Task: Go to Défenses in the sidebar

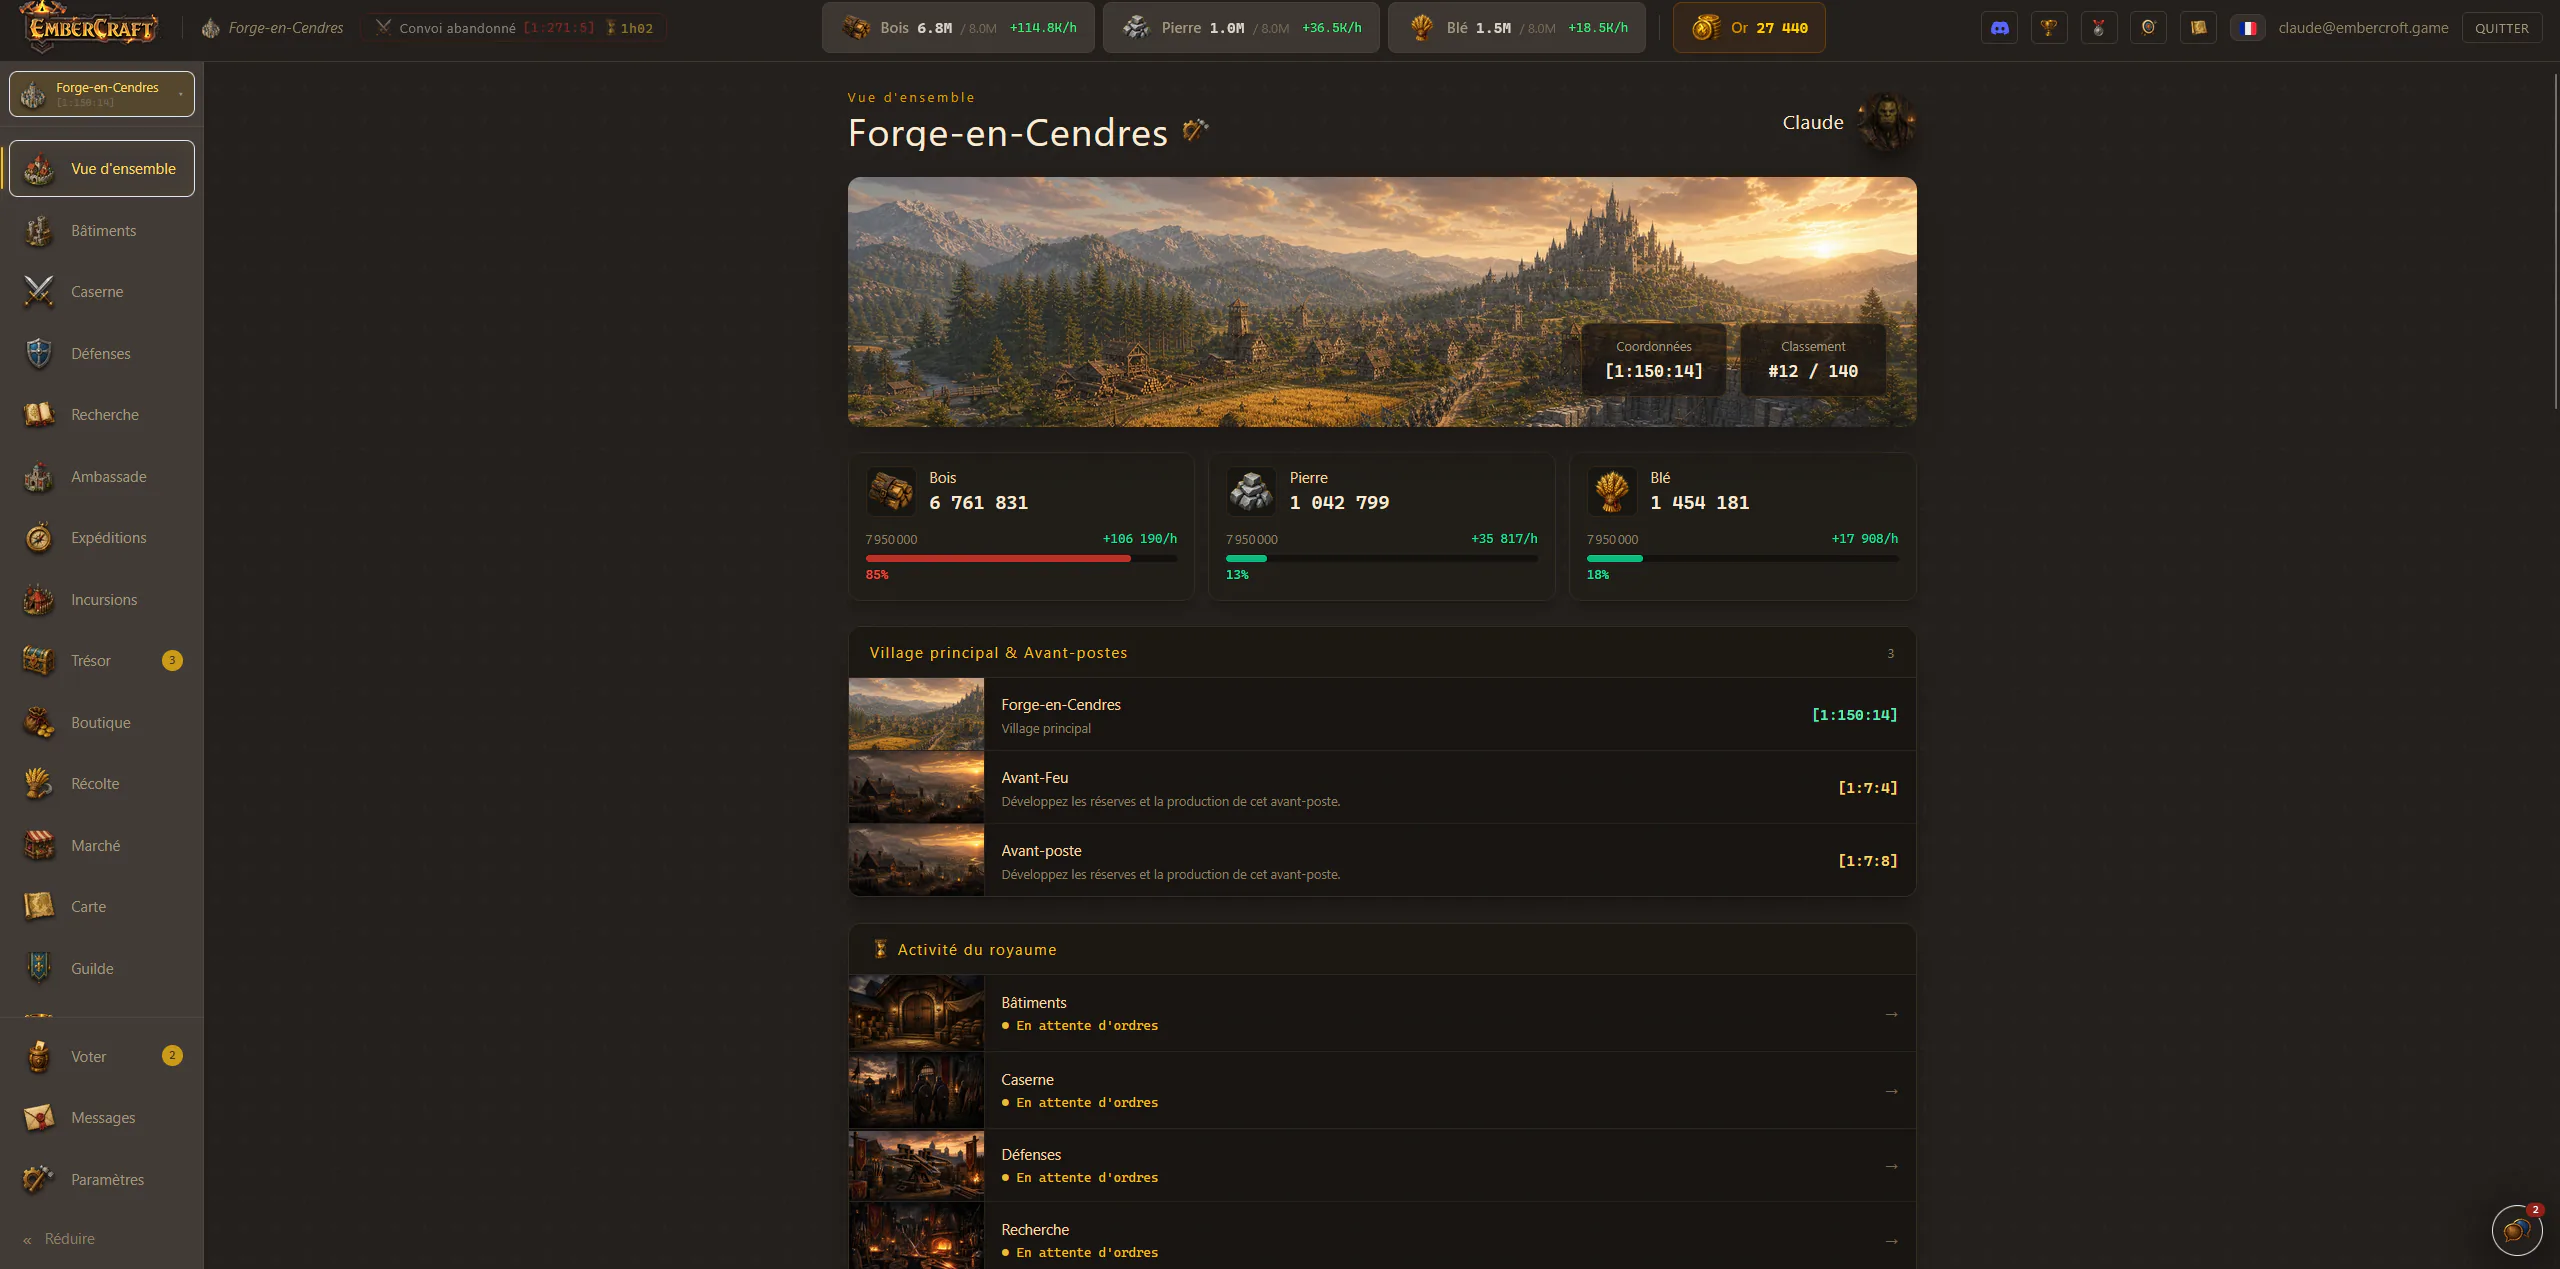Action: [102, 354]
